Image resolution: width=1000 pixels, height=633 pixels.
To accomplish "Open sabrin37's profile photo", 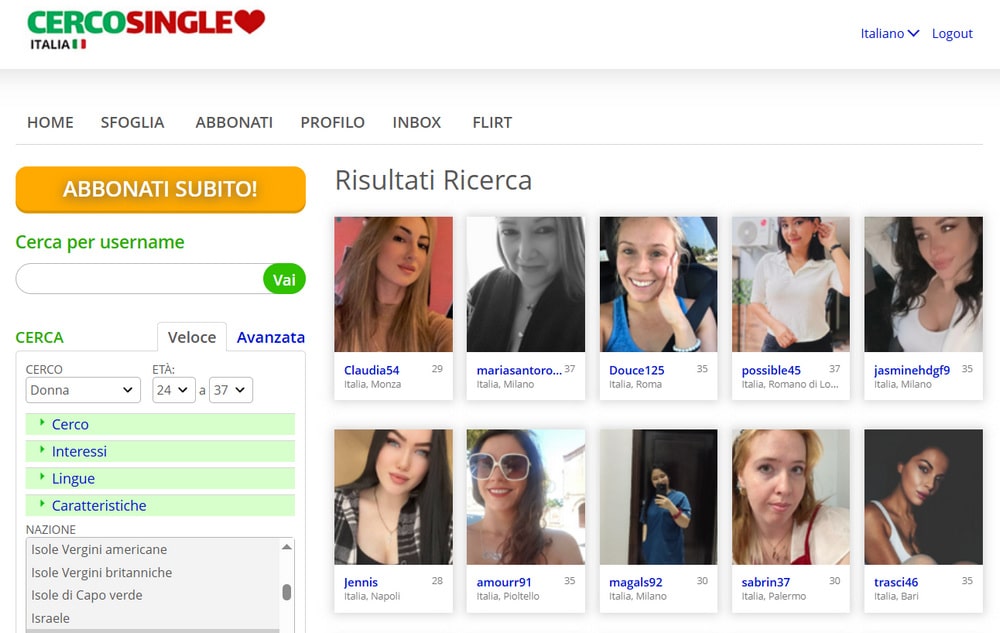I will [791, 497].
